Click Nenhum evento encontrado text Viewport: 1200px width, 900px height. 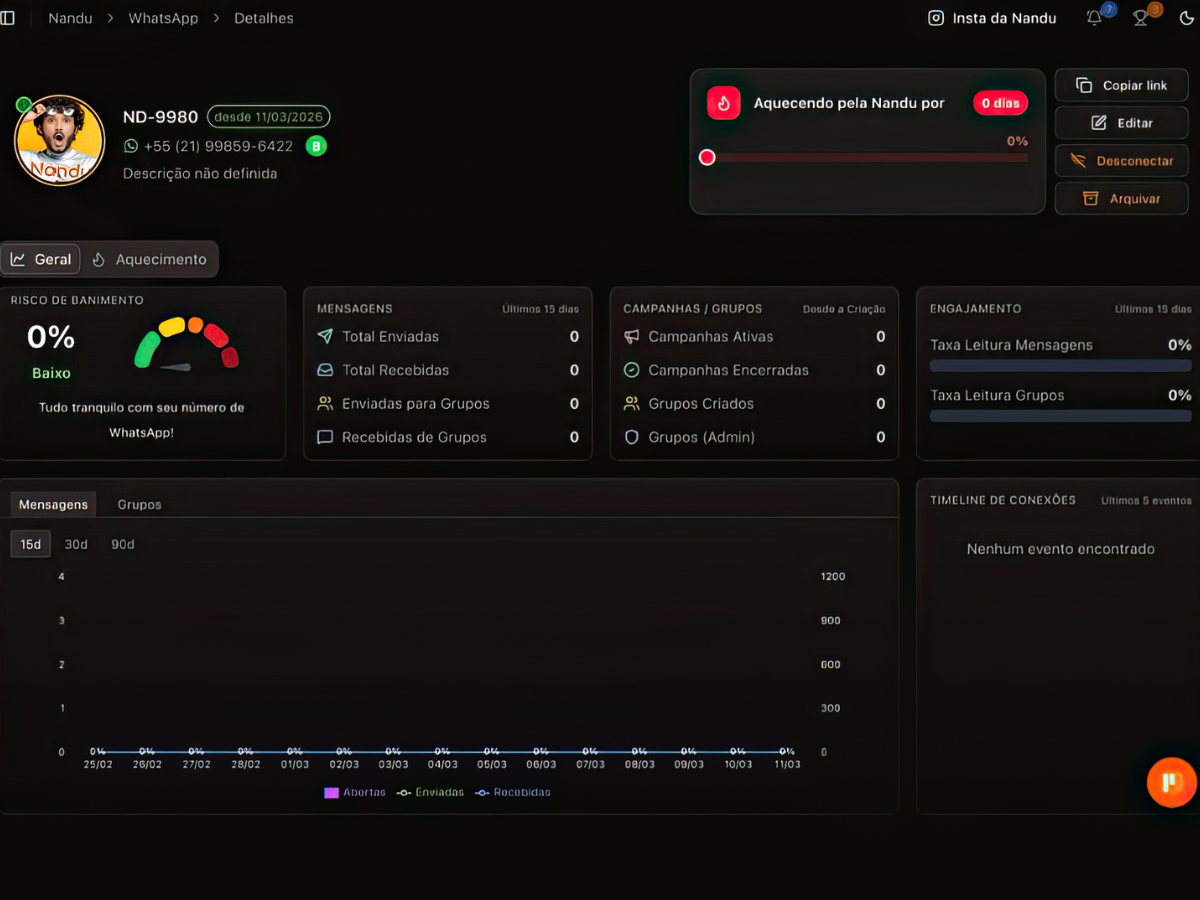(x=1061, y=549)
